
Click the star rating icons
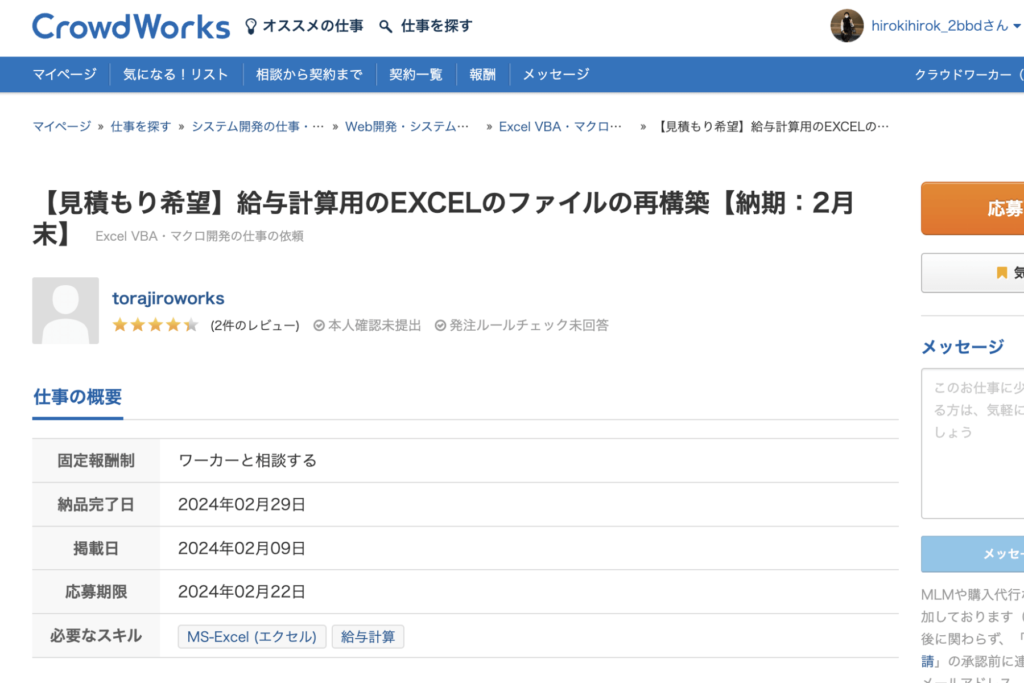[155, 325]
